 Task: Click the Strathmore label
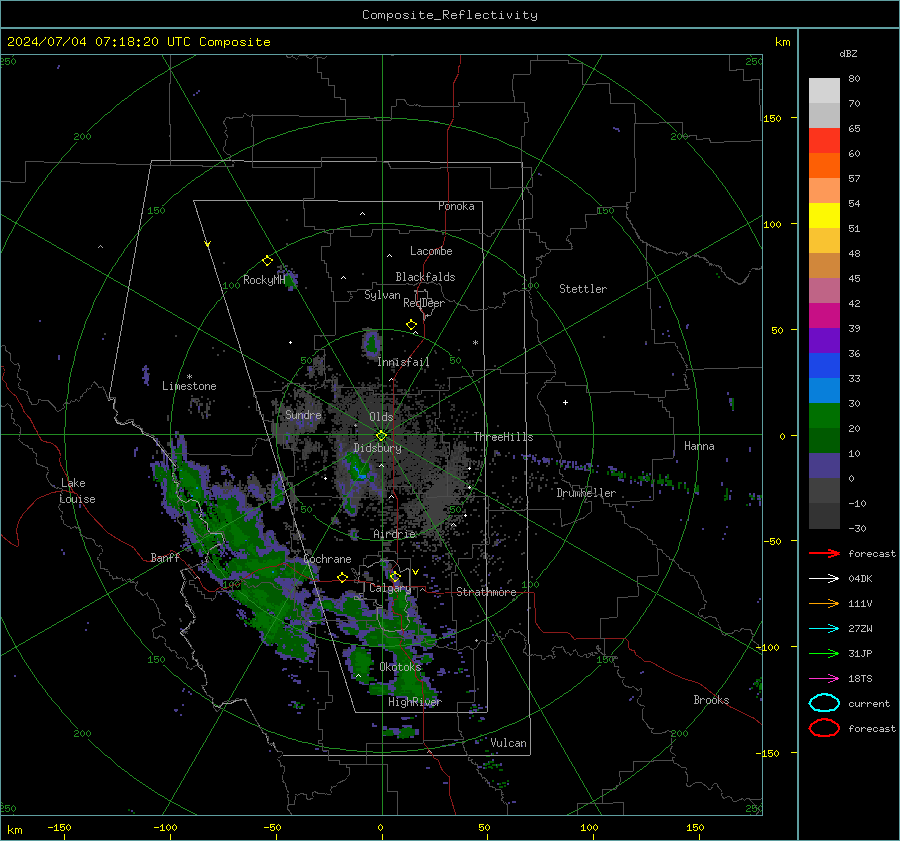coord(486,592)
